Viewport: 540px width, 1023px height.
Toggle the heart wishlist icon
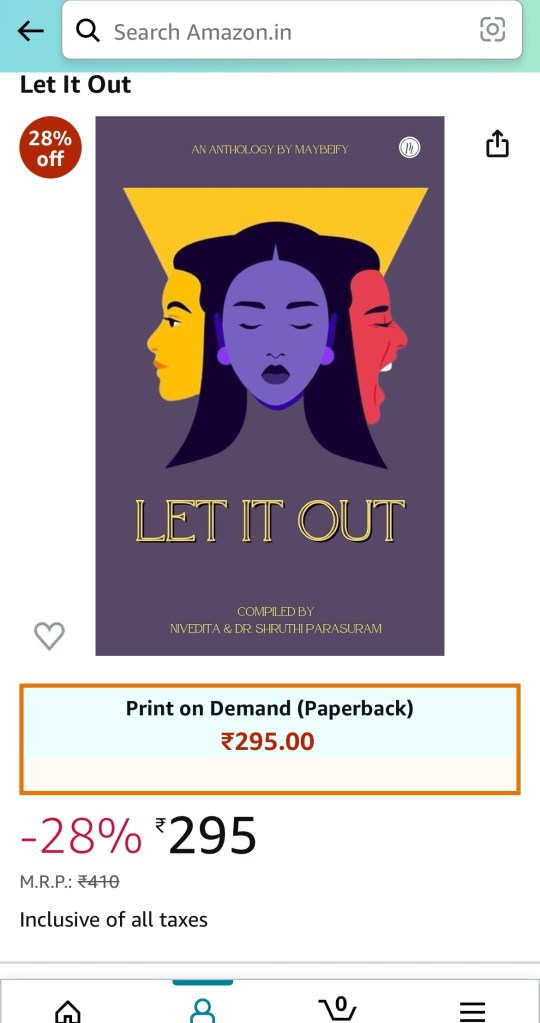point(50,635)
